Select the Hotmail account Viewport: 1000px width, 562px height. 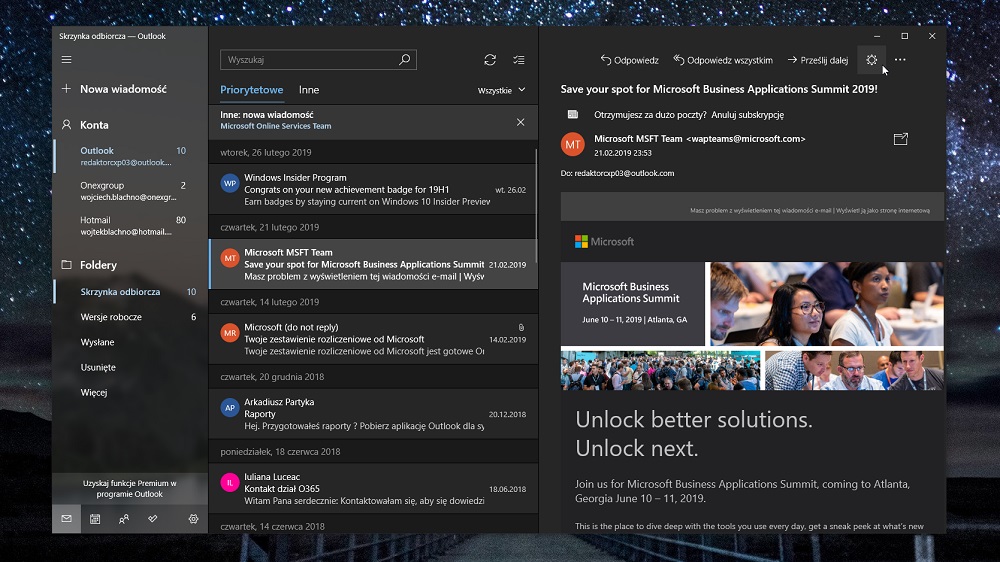point(131,225)
